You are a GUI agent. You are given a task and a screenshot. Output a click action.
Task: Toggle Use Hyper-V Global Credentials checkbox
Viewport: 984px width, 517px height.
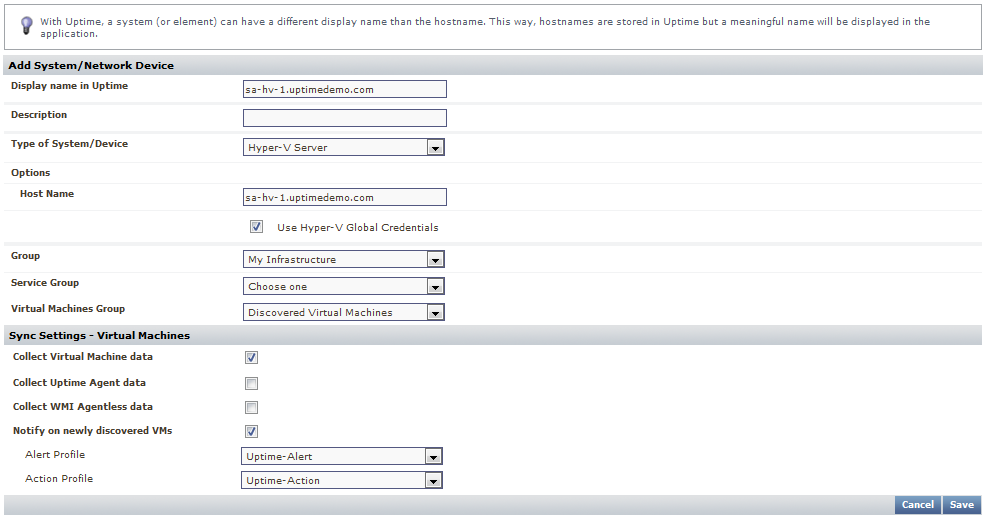(x=256, y=227)
